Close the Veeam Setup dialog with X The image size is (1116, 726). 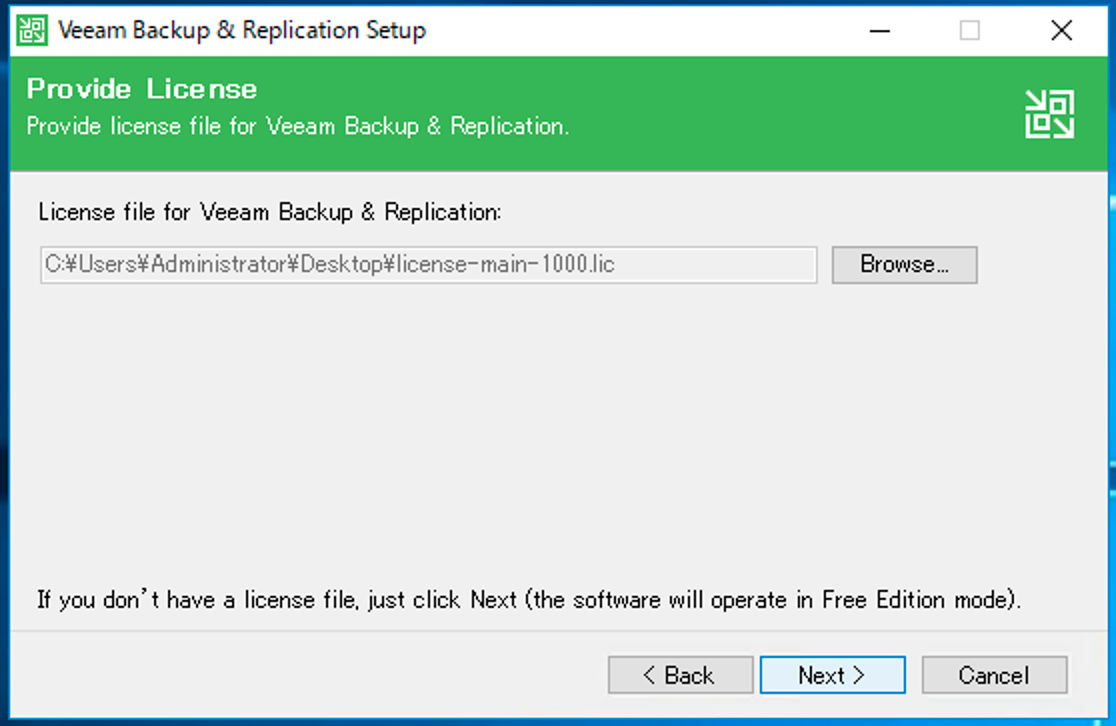pos(1061,31)
